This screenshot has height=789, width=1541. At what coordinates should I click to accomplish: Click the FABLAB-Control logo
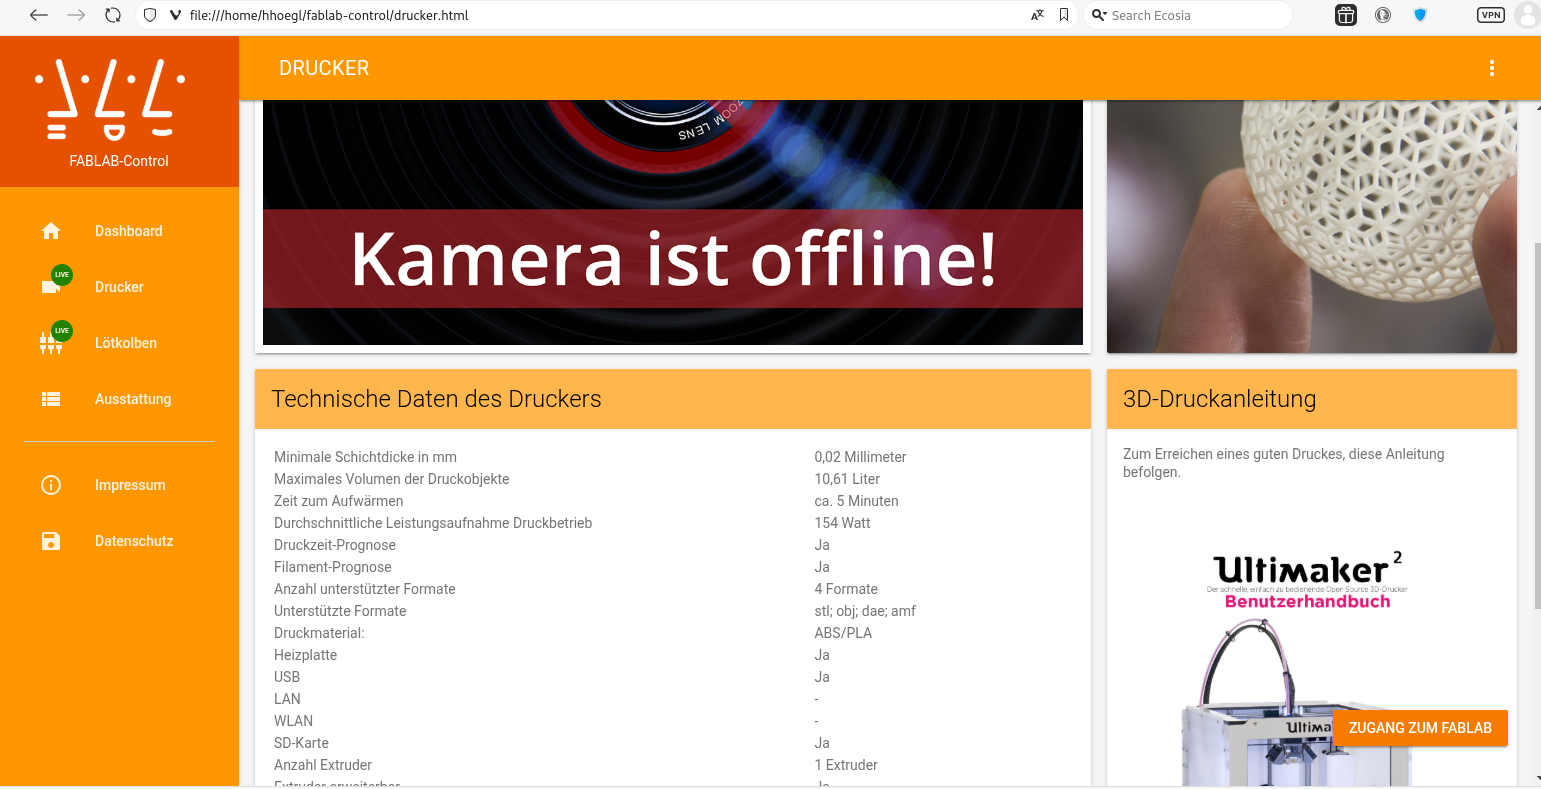coord(110,100)
